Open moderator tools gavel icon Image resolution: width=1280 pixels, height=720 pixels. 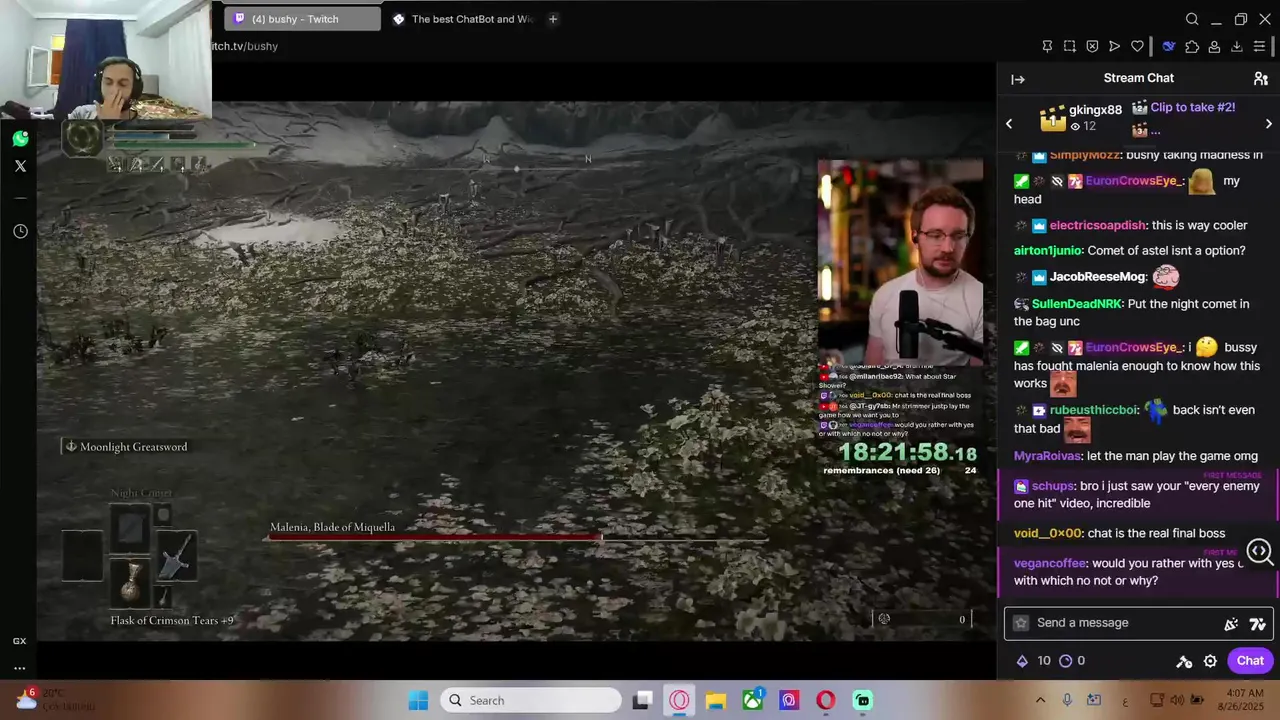coord(1184,661)
